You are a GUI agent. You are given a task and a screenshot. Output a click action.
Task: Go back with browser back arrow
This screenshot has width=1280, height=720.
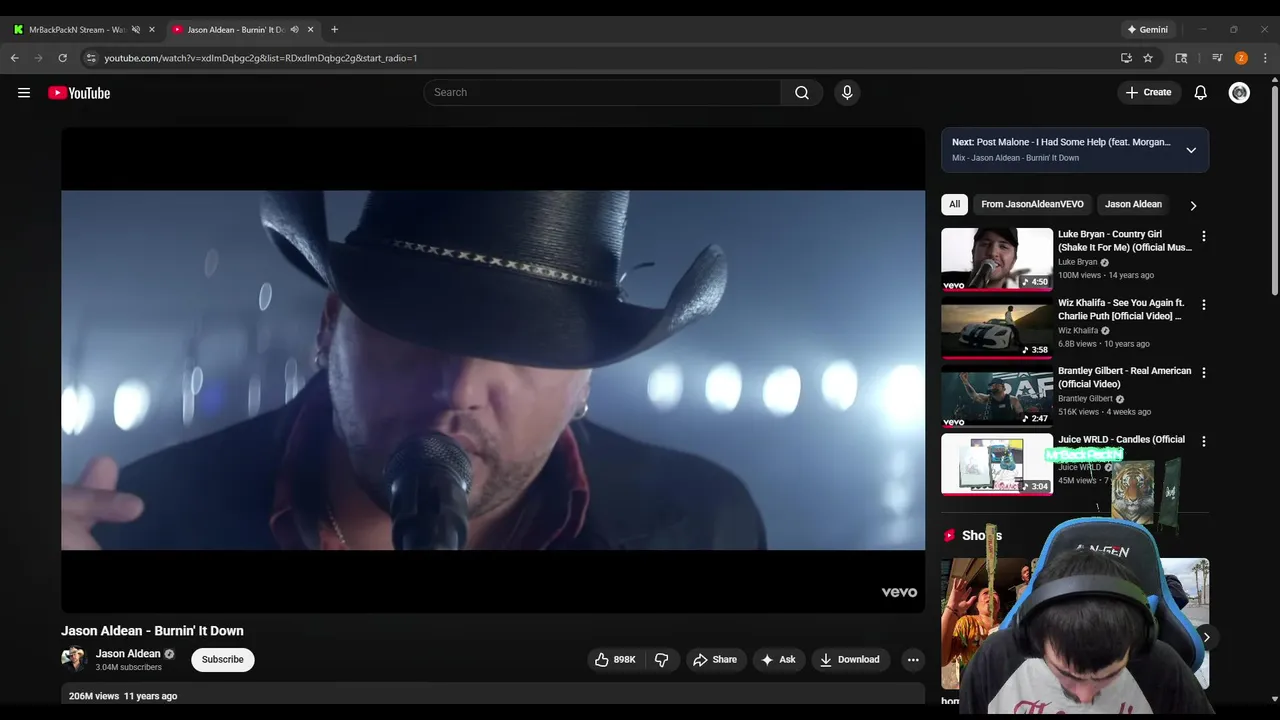tap(15, 58)
